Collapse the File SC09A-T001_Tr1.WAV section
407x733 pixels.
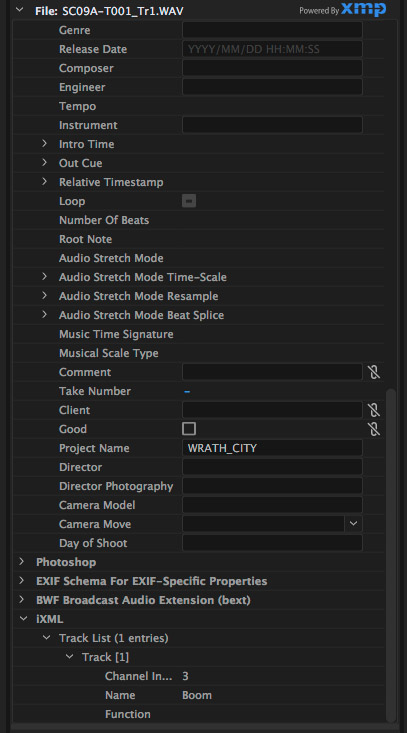click(20, 9)
